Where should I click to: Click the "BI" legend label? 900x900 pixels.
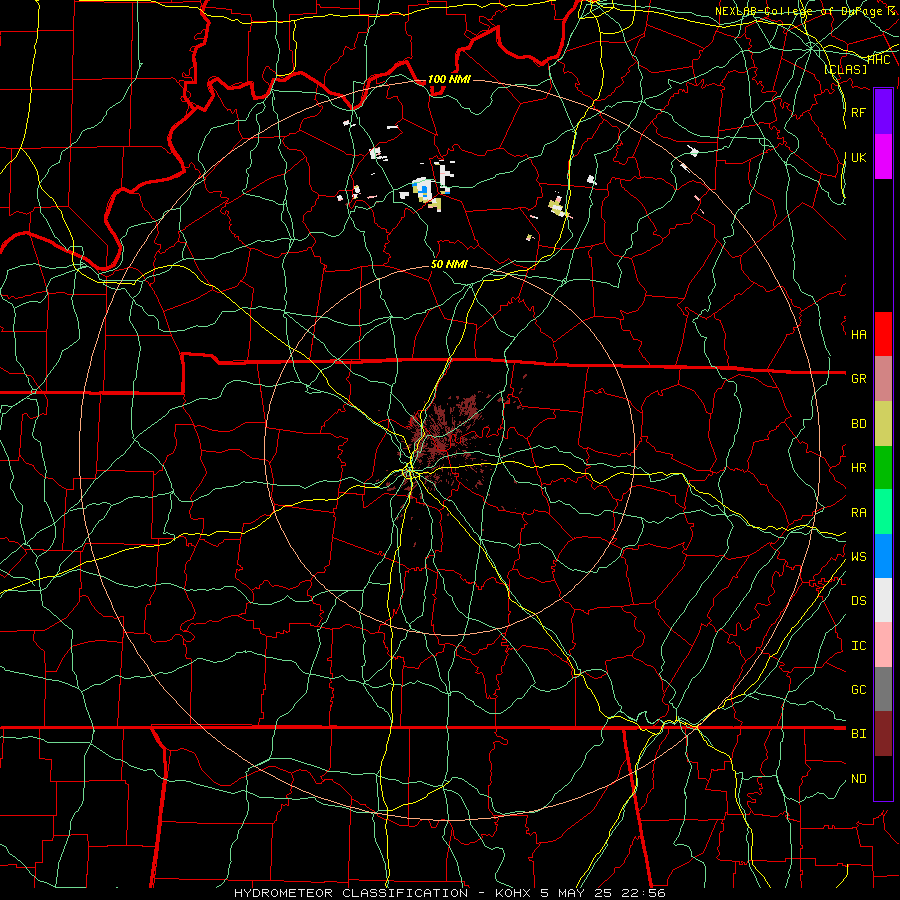pyautogui.click(x=859, y=734)
